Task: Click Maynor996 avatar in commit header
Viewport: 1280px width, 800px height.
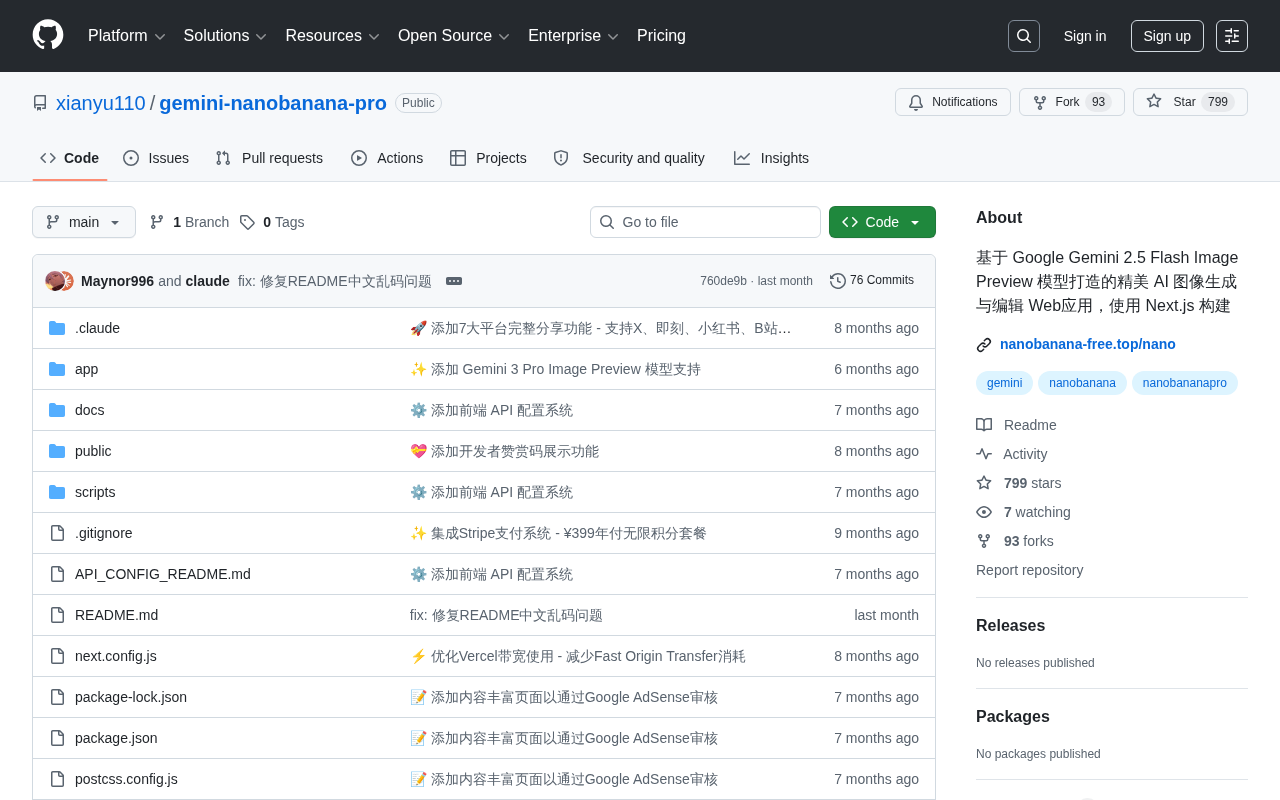Action: pos(54,281)
